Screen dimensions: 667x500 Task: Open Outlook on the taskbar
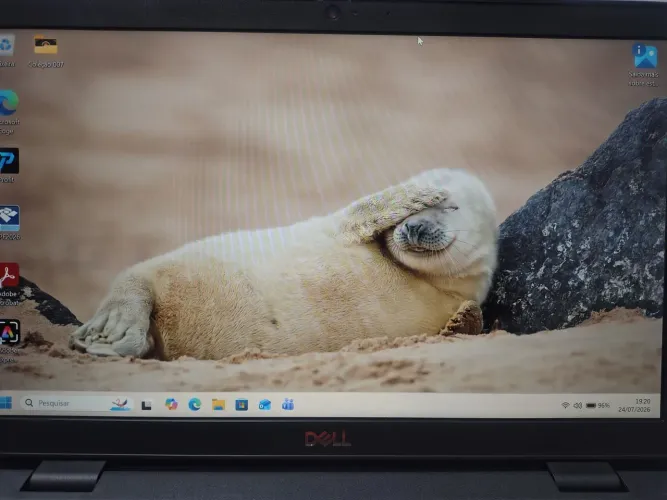coord(265,405)
